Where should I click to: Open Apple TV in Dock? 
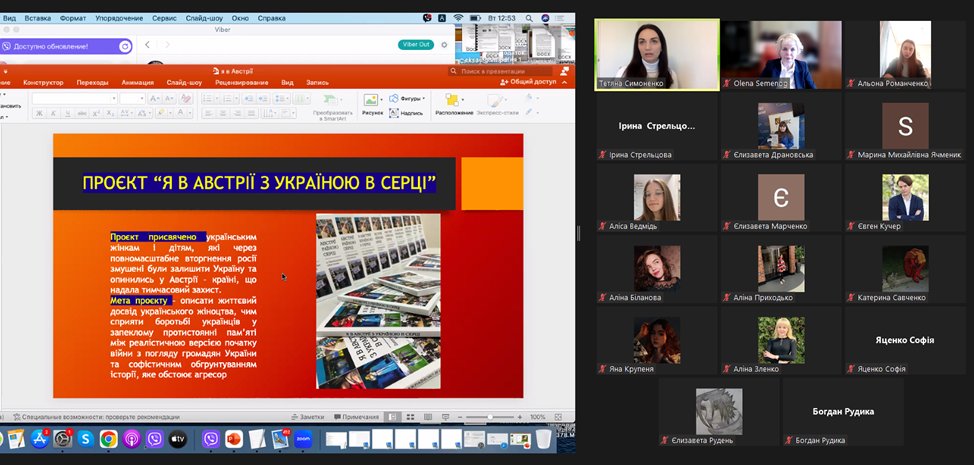tap(178, 439)
